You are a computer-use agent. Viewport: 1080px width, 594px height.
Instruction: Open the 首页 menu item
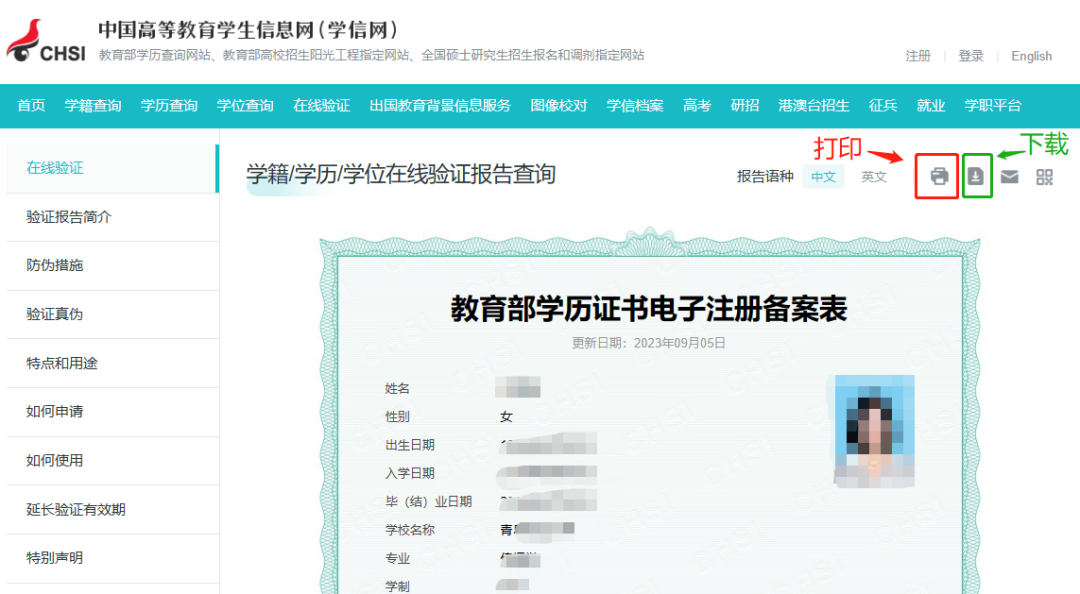[x=31, y=106]
